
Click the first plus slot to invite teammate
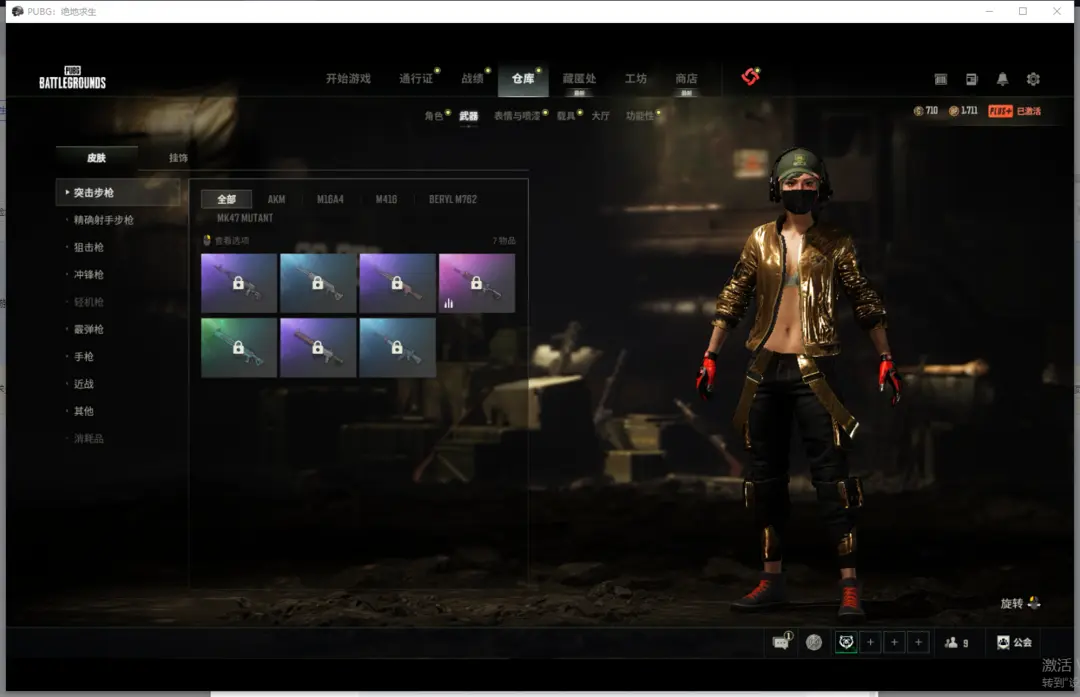[871, 642]
